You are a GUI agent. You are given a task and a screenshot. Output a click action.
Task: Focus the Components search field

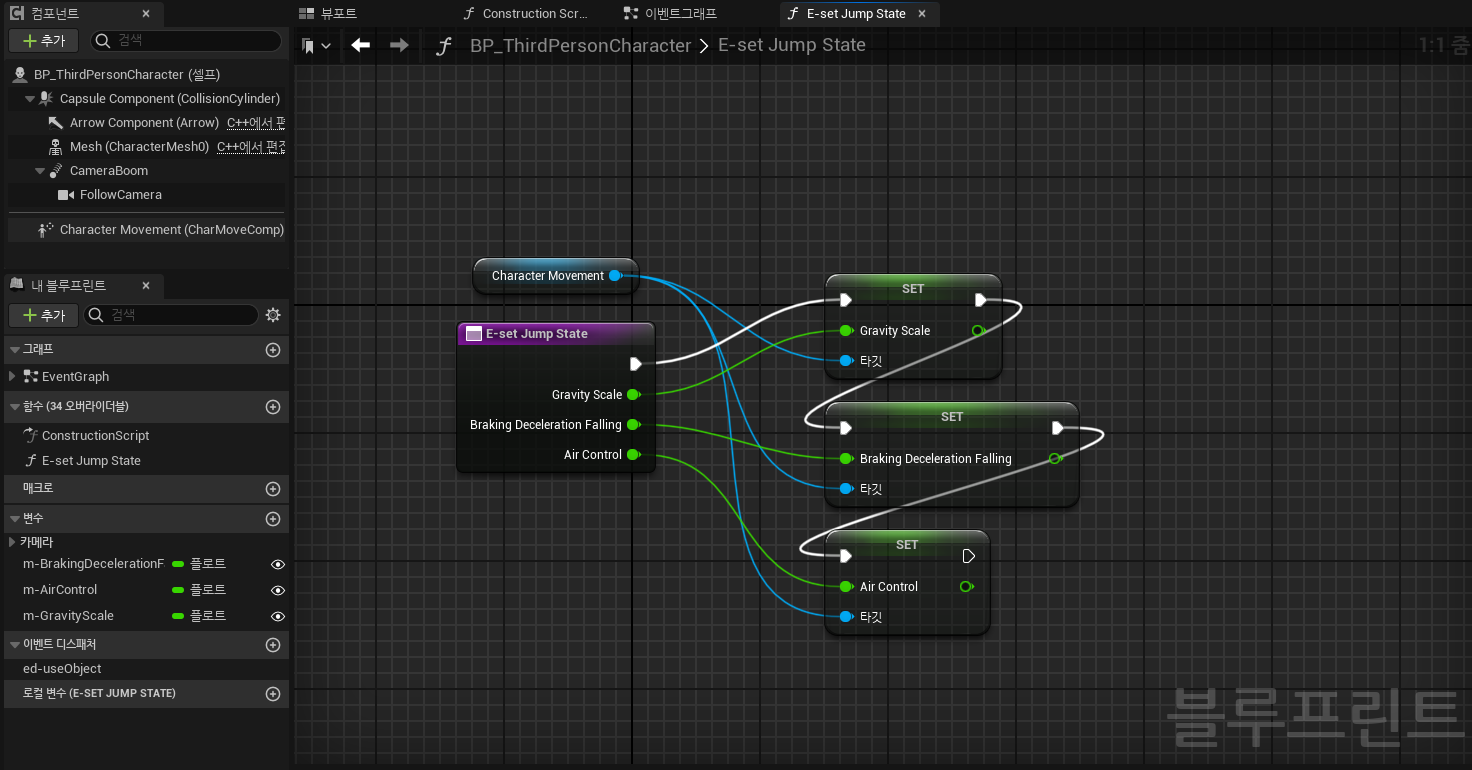tap(186, 41)
